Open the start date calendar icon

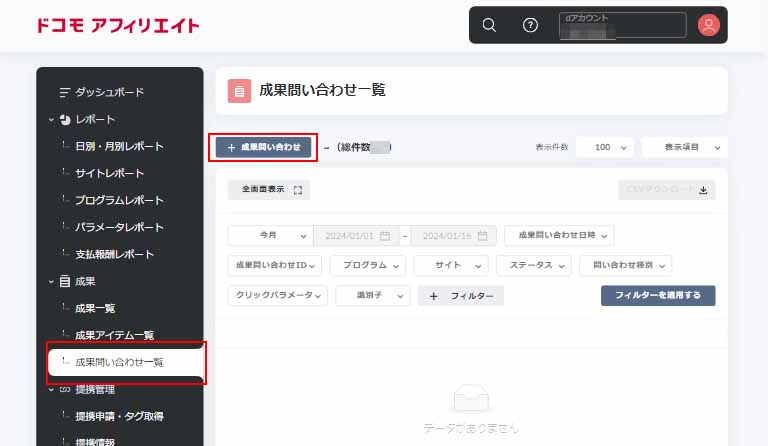385,235
